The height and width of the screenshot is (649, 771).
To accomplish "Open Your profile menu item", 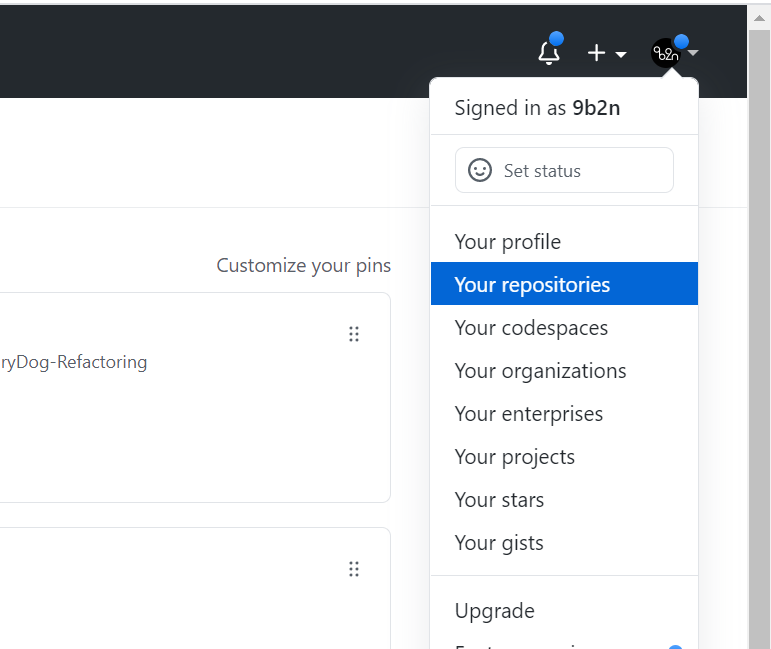I will (564, 241).
